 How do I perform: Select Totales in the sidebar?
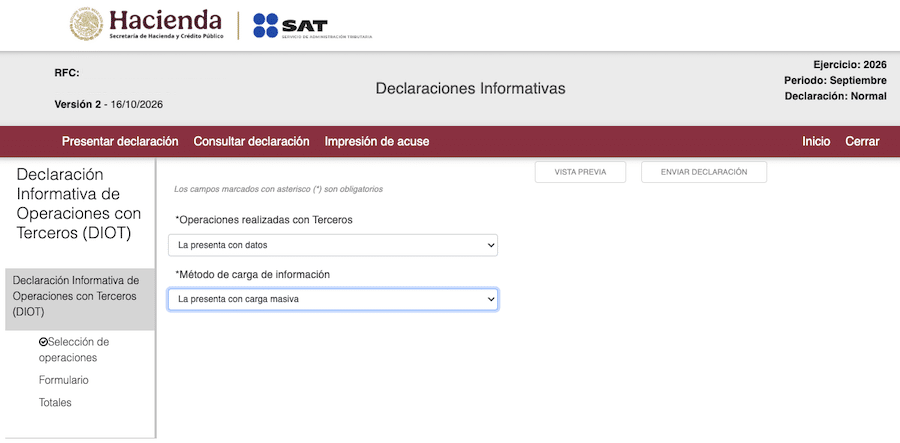pyautogui.click(x=55, y=403)
